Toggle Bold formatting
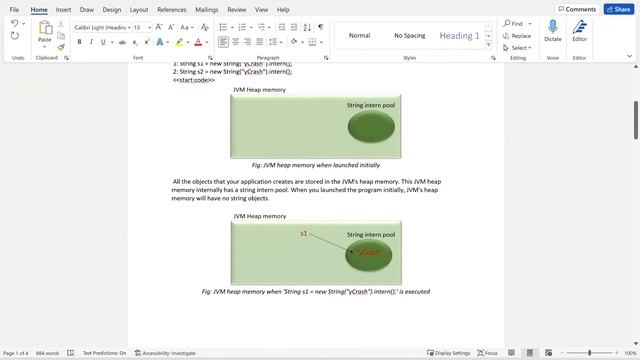 (x=79, y=42)
